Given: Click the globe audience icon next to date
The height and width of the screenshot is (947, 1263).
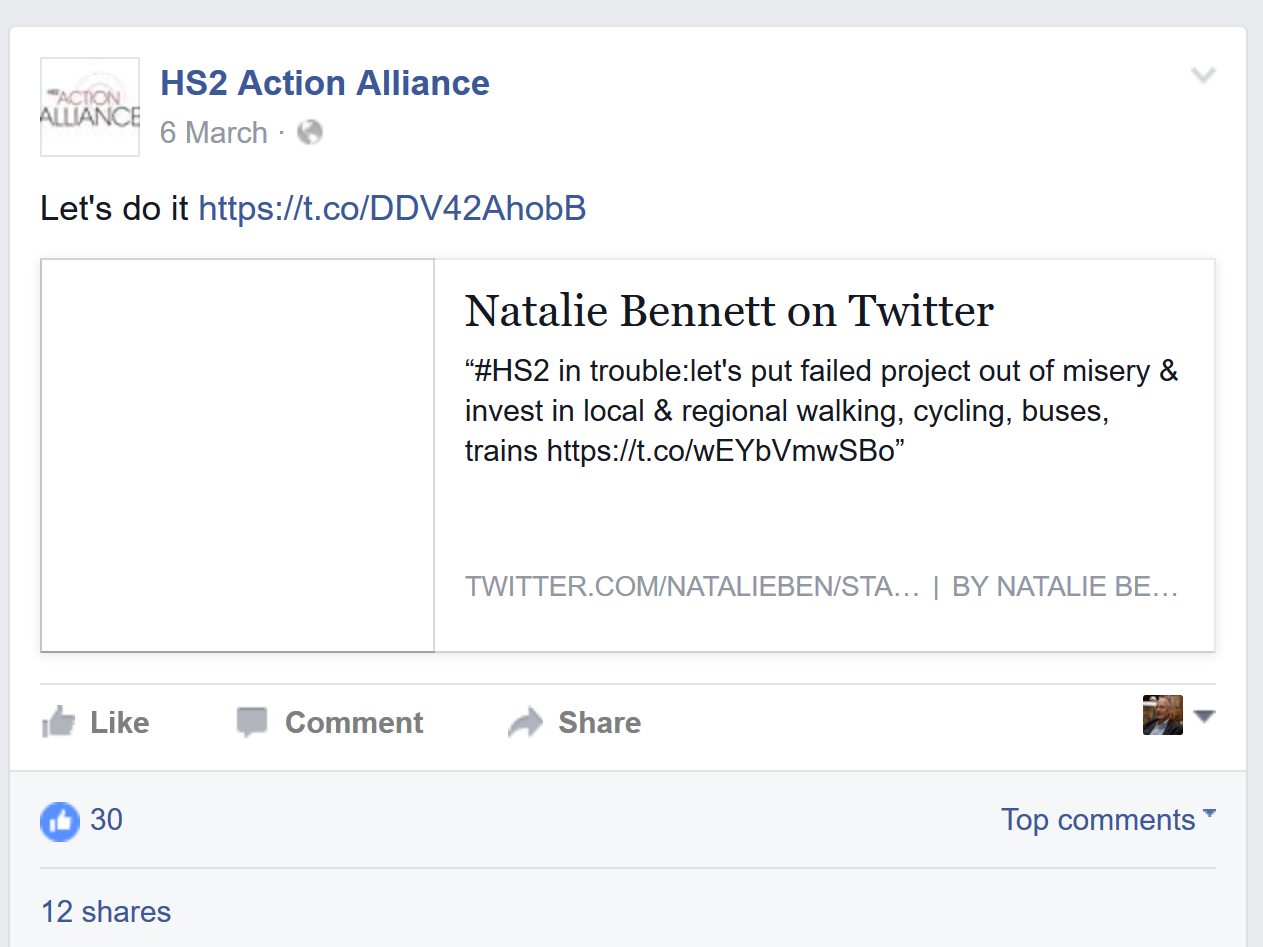Looking at the screenshot, I should coord(309,131).
